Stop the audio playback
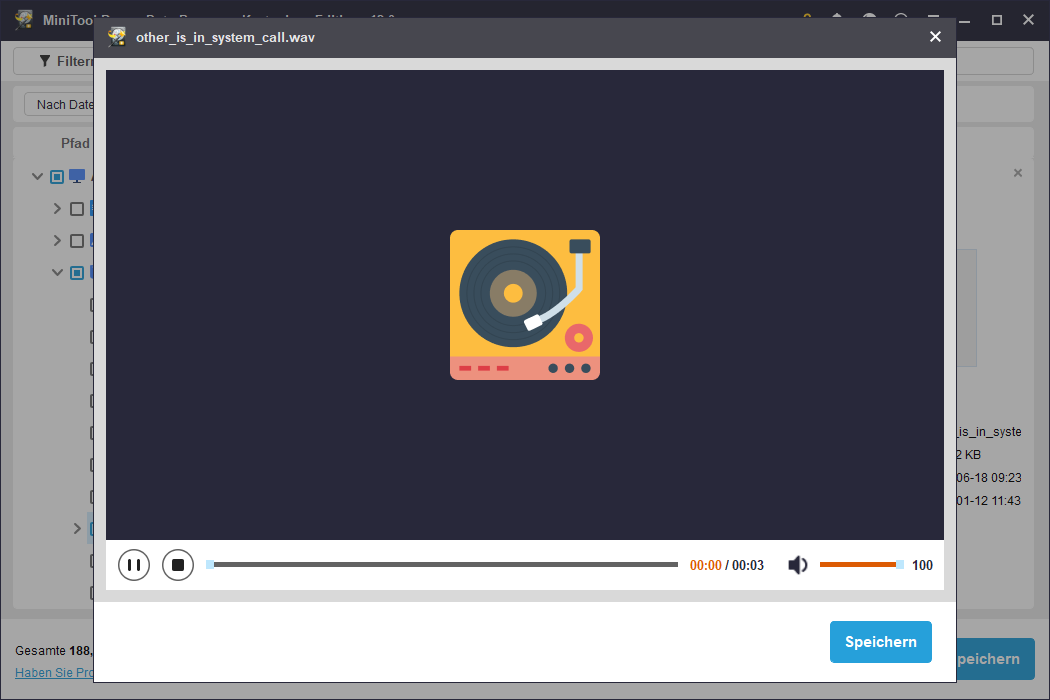Viewport: 1050px width, 700px height. tap(178, 565)
